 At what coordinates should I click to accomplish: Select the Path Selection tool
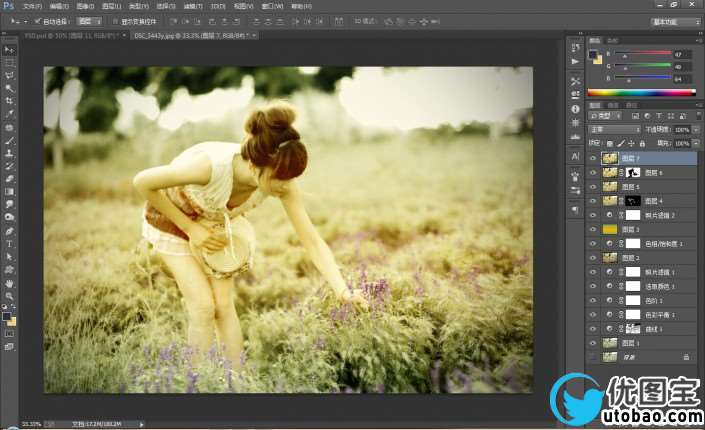tap(9, 256)
